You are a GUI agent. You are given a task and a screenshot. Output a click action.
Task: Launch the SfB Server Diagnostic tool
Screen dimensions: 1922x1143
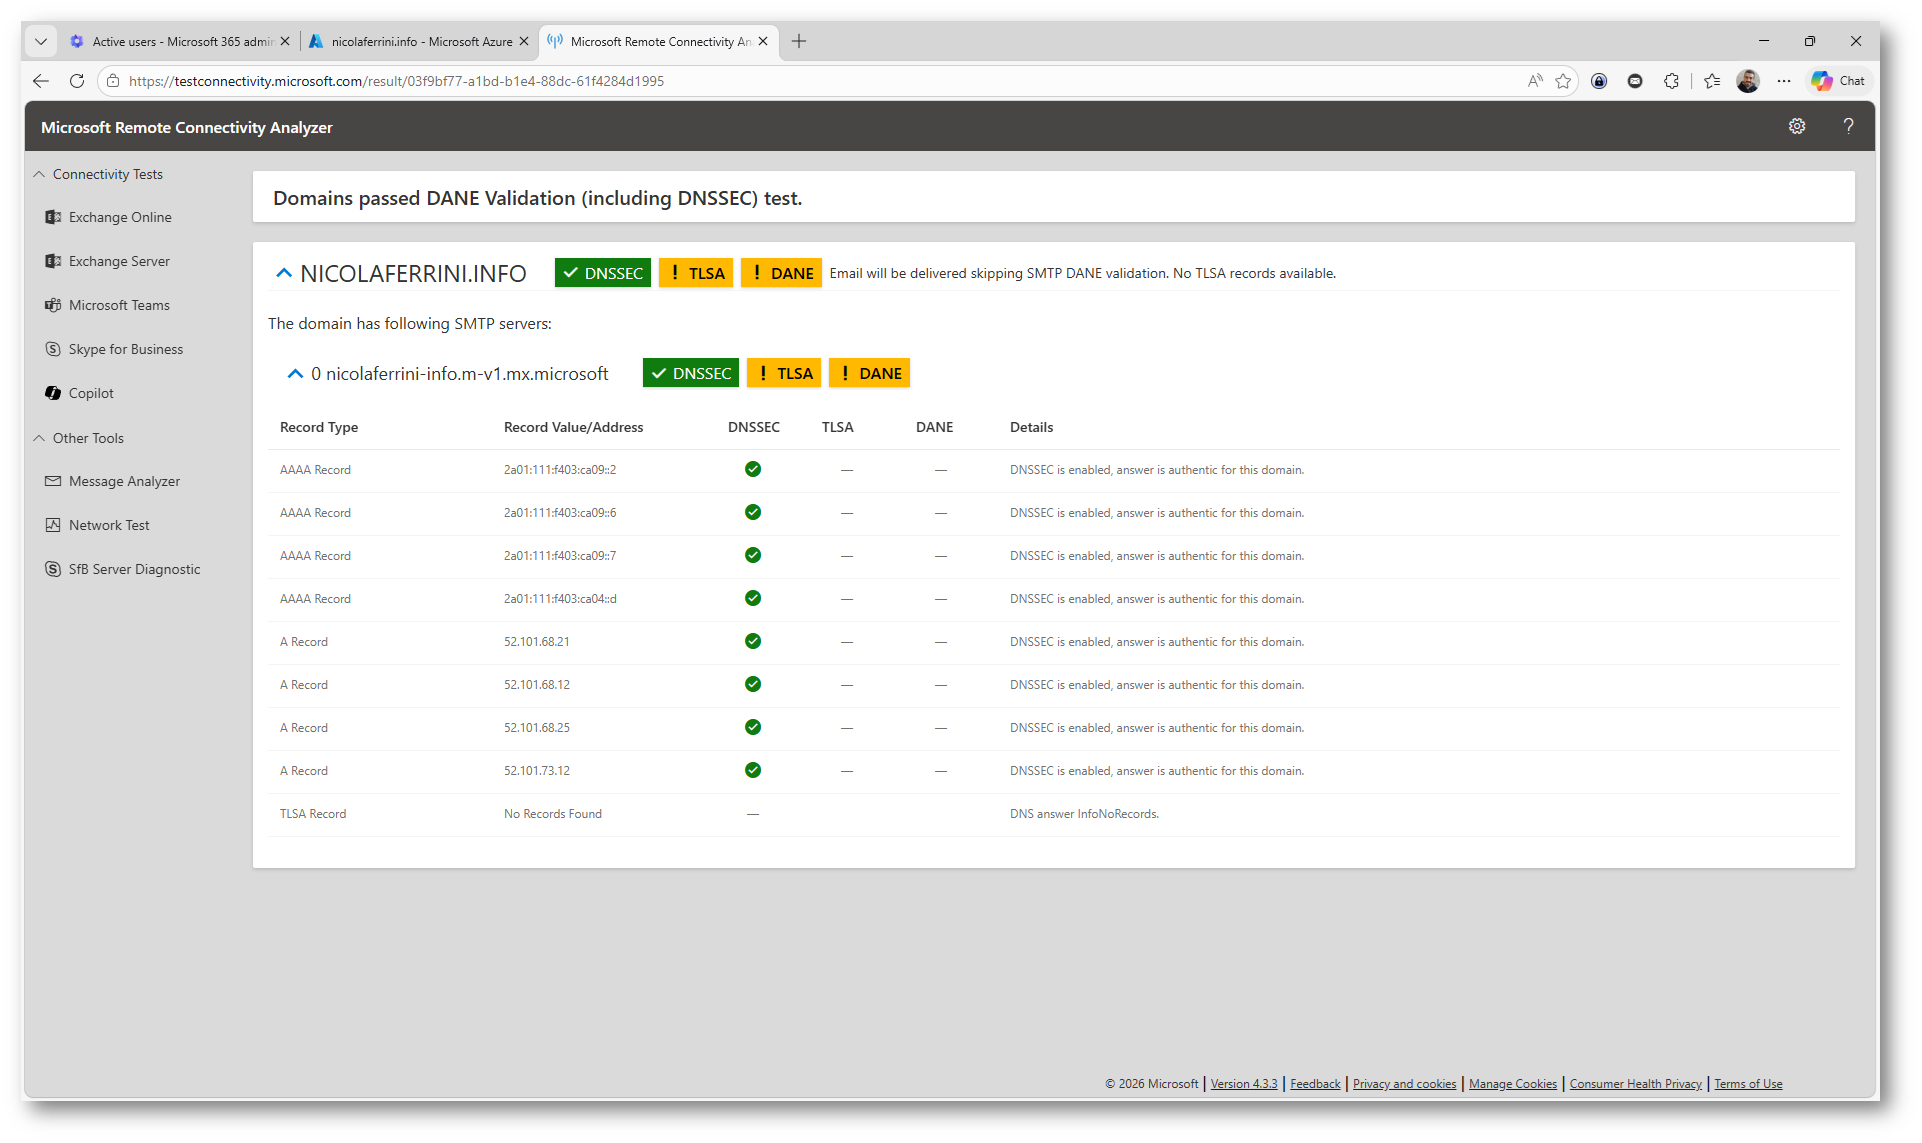pos(134,569)
